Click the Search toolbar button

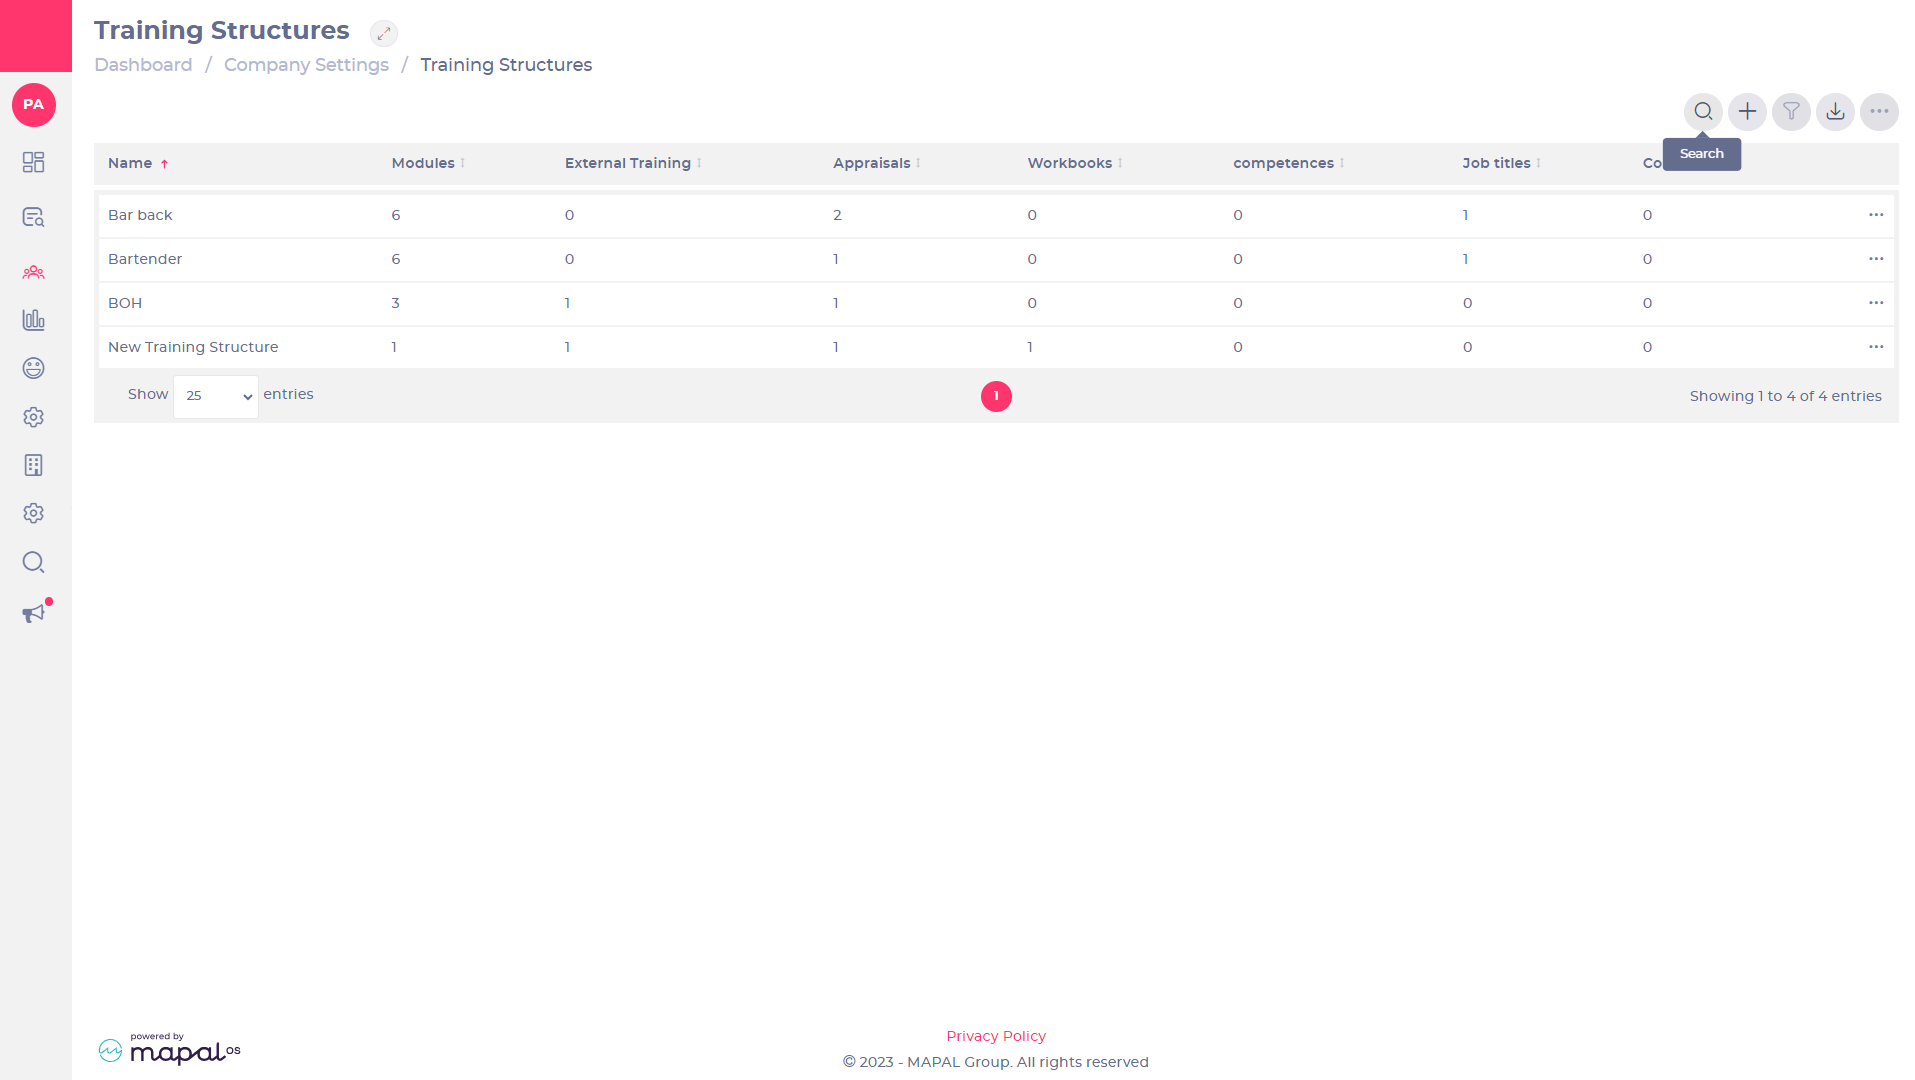pyautogui.click(x=1703, y=112)
